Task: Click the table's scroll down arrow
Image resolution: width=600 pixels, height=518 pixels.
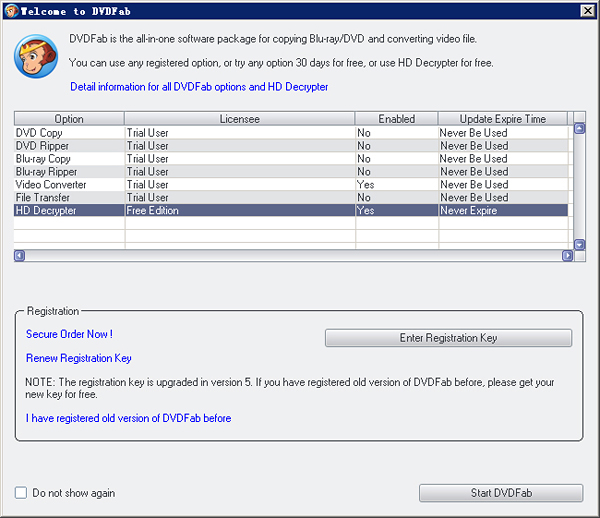Action: (580, 244)
